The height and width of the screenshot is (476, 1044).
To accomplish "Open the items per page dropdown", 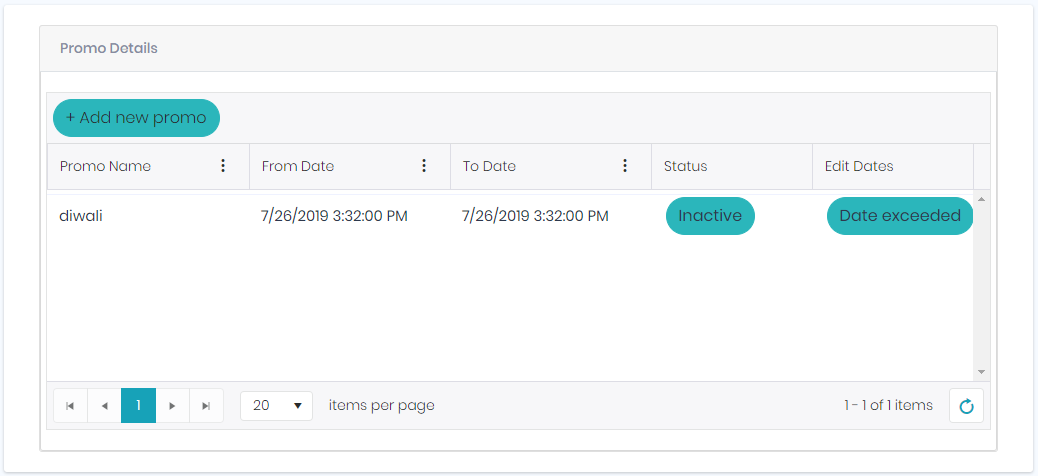I will (x=276, y=405).
